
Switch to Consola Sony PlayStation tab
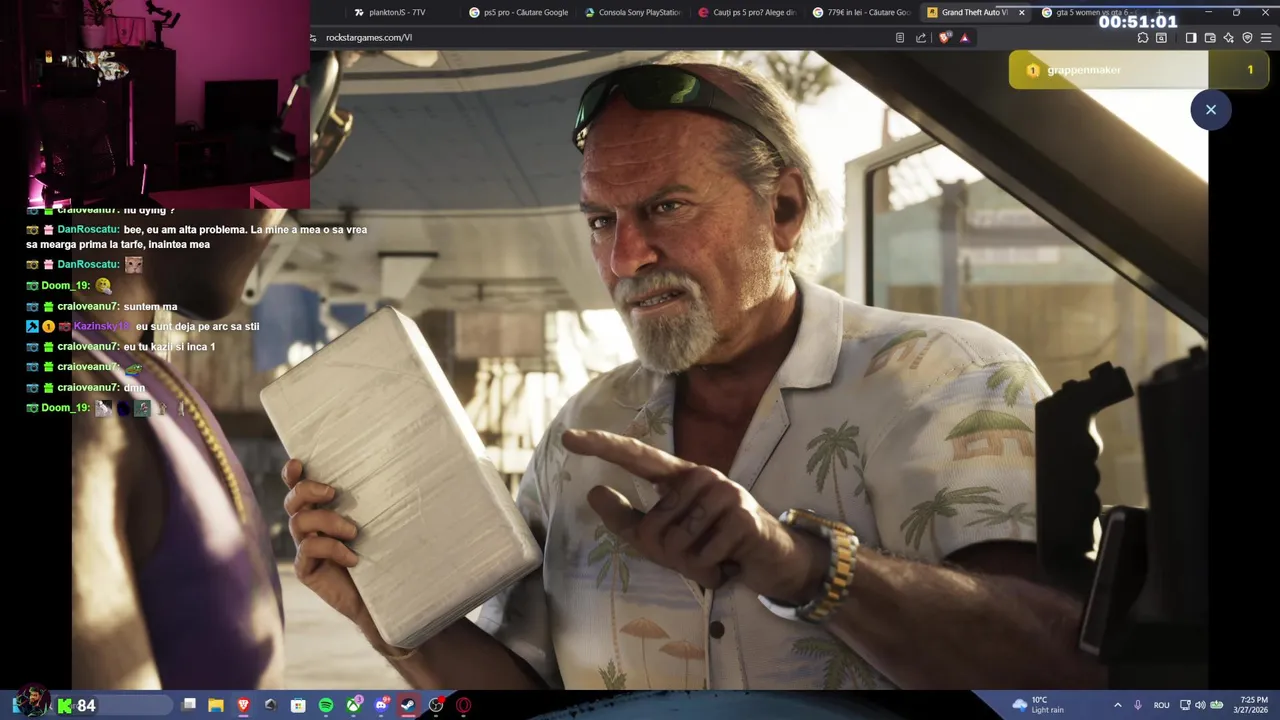(633, 13)
